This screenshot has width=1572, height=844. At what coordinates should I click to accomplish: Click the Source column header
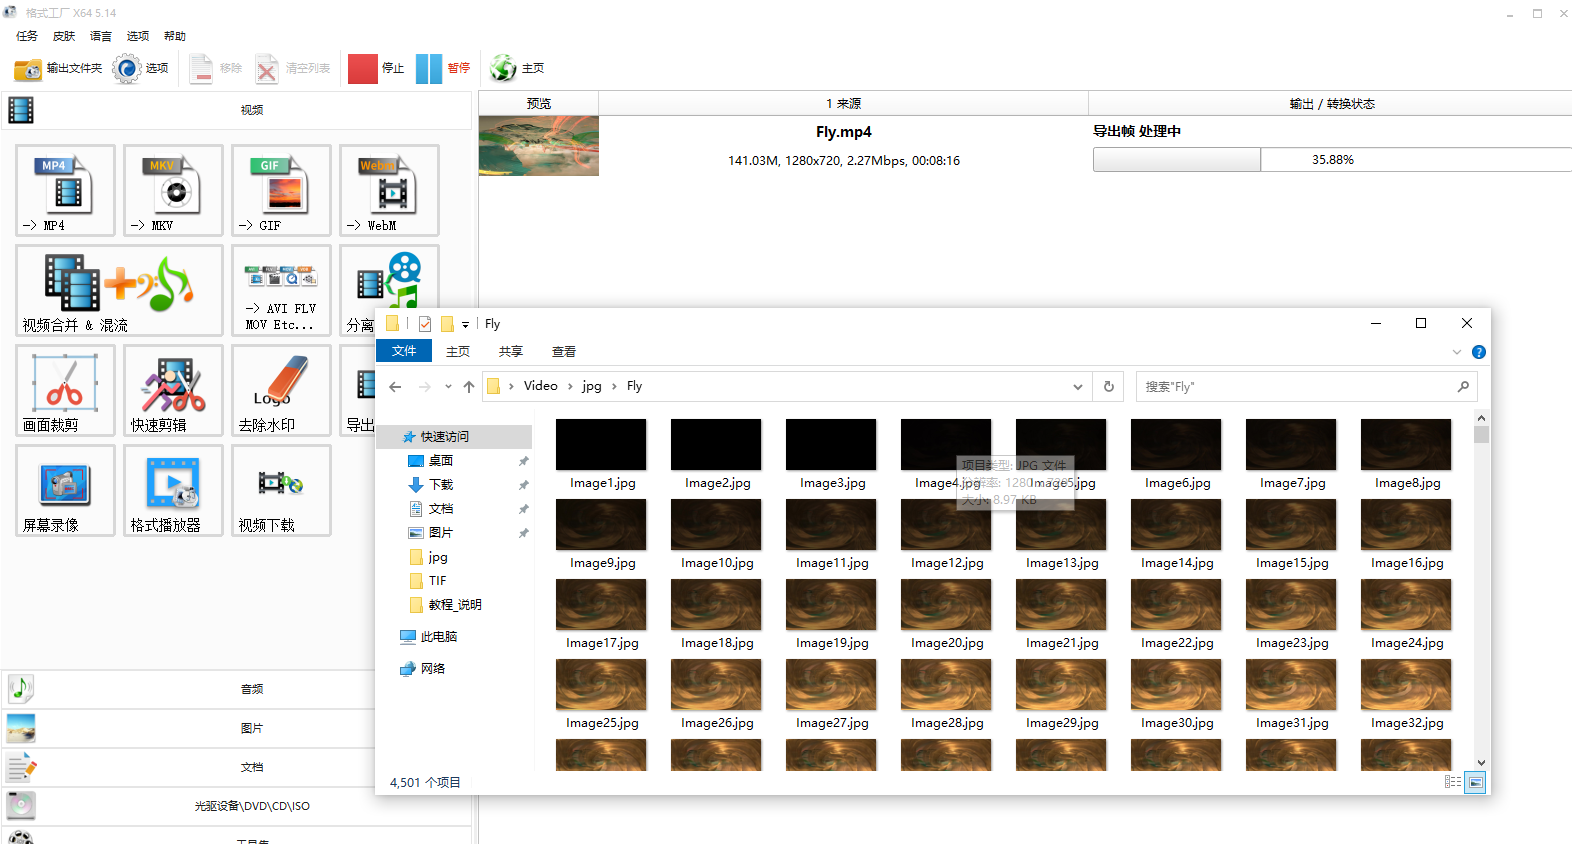pos(843,103)
